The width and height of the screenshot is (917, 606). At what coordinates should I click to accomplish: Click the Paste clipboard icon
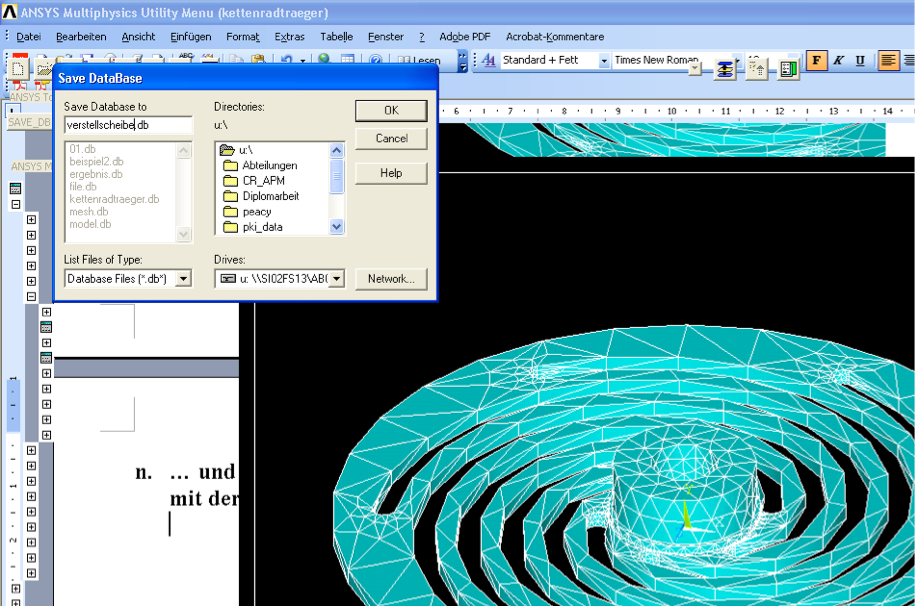pyautogui.click(x=258, y=59)
